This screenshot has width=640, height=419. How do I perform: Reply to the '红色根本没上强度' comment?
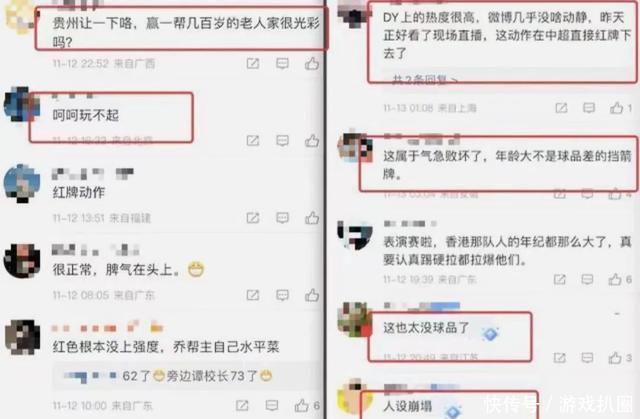272,405
